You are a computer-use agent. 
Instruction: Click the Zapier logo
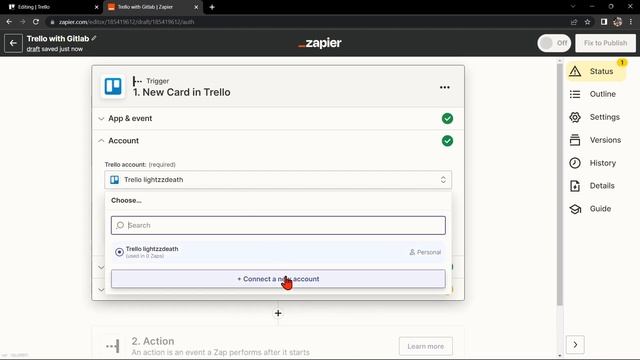coord(320,43)
